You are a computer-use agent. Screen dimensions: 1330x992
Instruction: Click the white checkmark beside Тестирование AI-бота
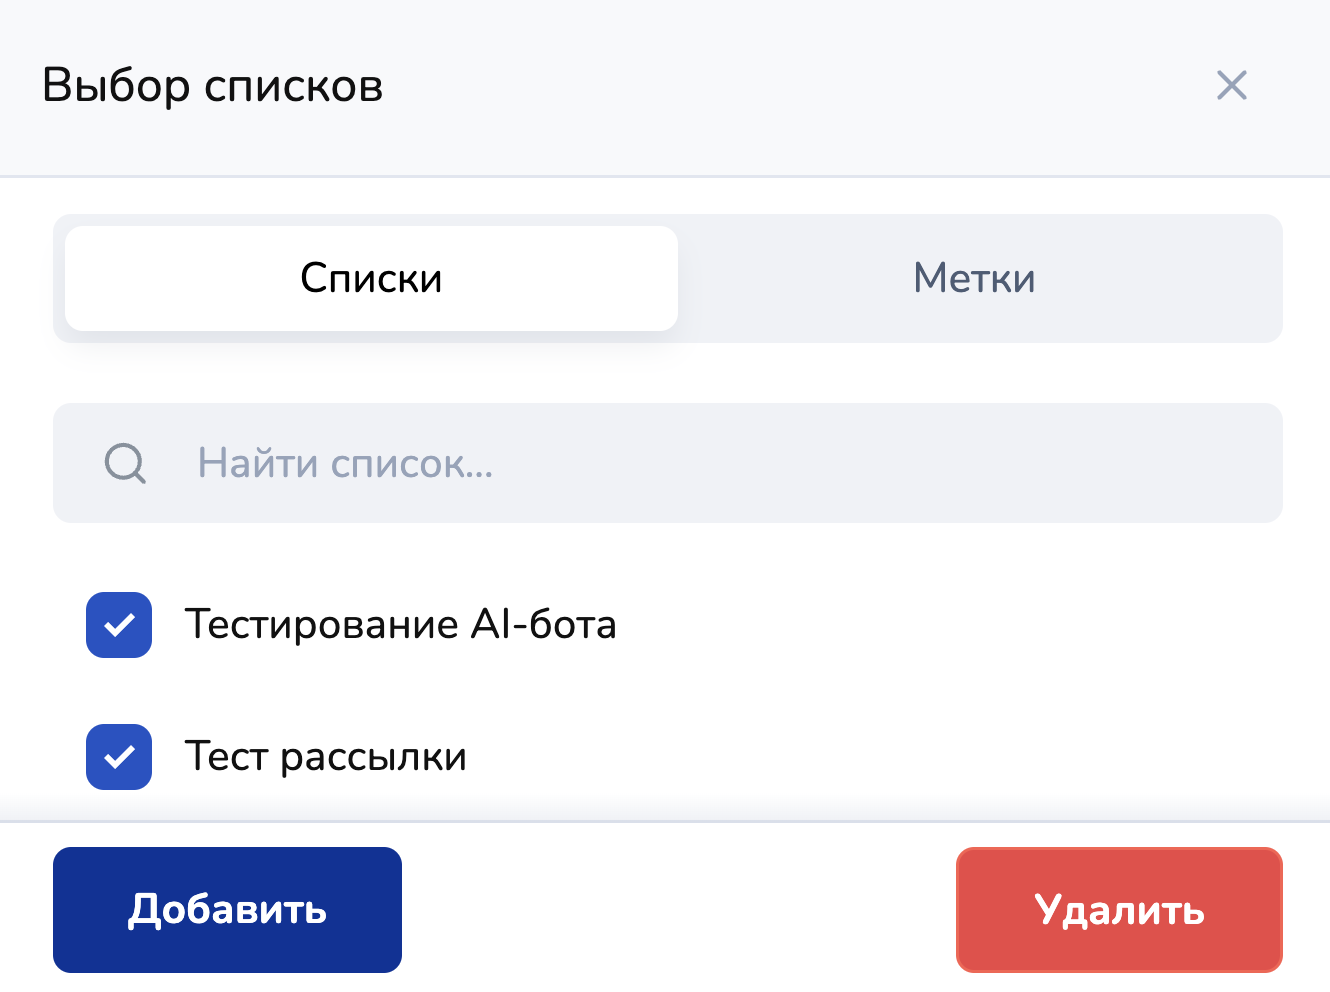click(119, 625)
